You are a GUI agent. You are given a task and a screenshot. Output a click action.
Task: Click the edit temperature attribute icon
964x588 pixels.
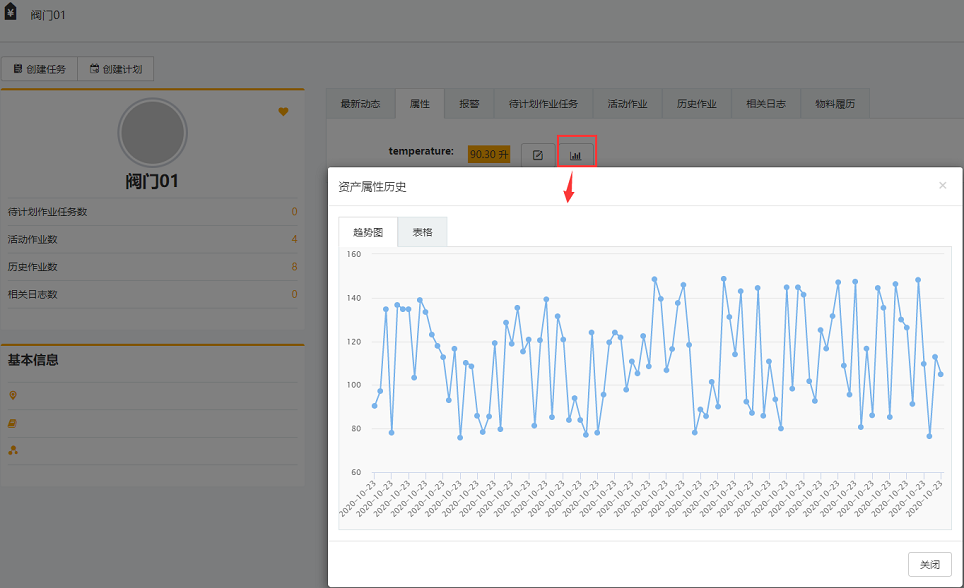[538, 155]
